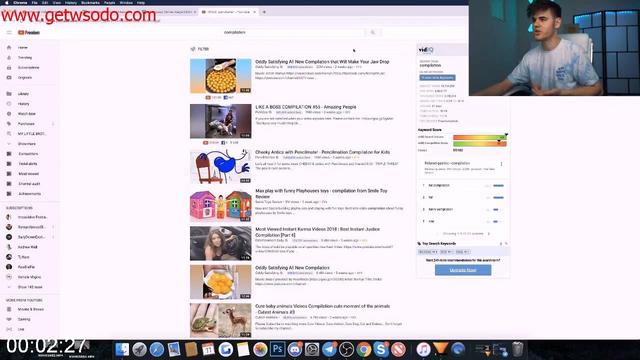Open search results FILTER options
The image size is (640, 360).
(200, 49)
